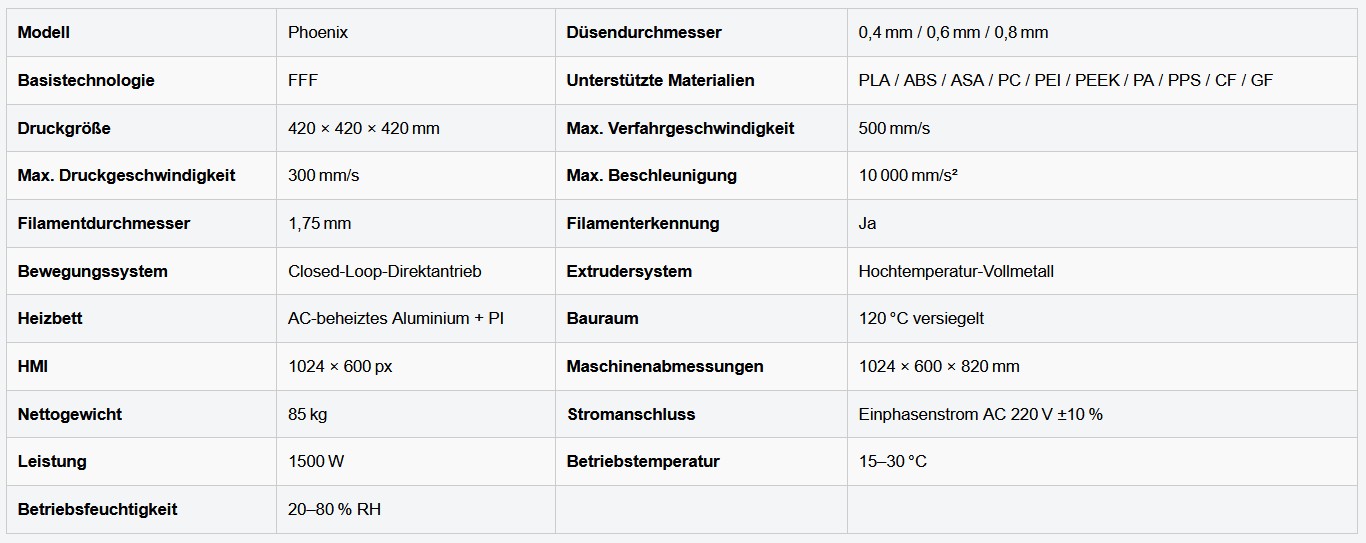Viewport: 1366px width, 543px height.
Task: Click the 'Maschinenabmessungen' label cell
Action: [x=664, y=366]
